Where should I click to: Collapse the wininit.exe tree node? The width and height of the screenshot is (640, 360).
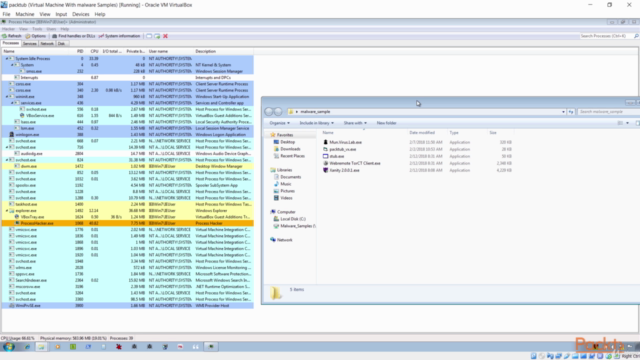(x=7, y=97)
